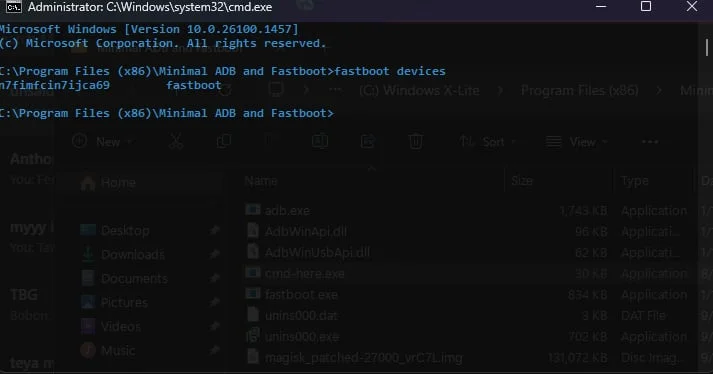Click 834 KB size for fastboot.exe
713x374 pixels.
pyautogui.click(x=587, y=294)
